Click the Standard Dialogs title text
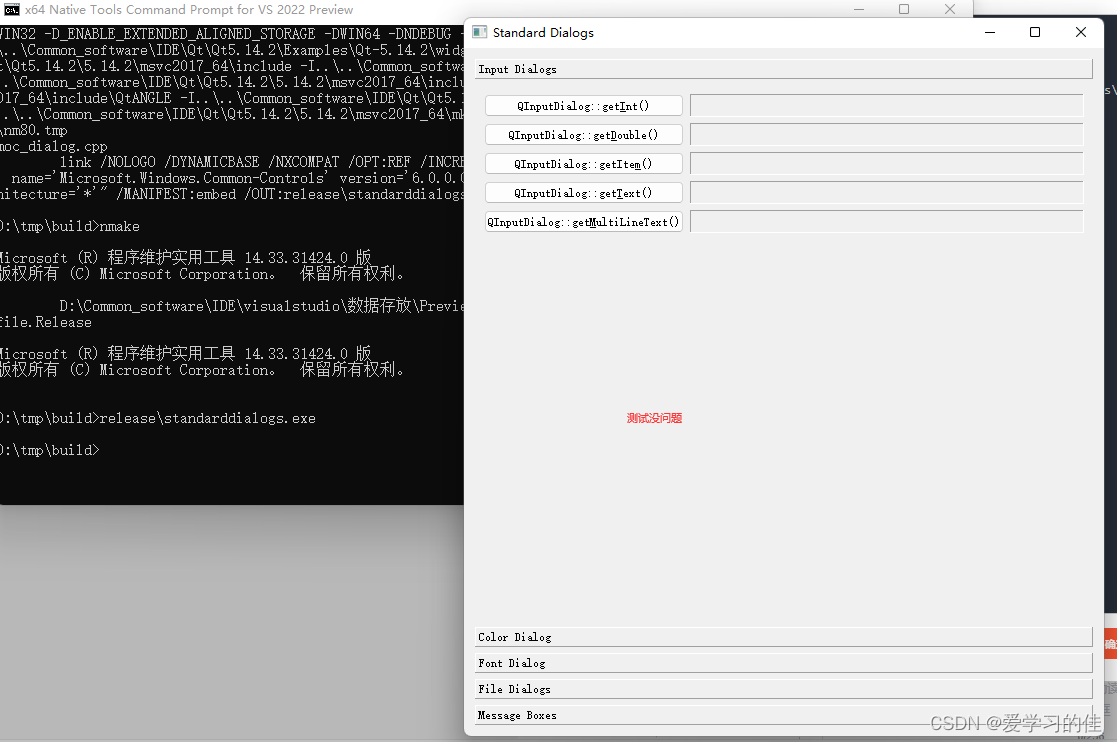The image size is (1117, 742). pos(543,33)
